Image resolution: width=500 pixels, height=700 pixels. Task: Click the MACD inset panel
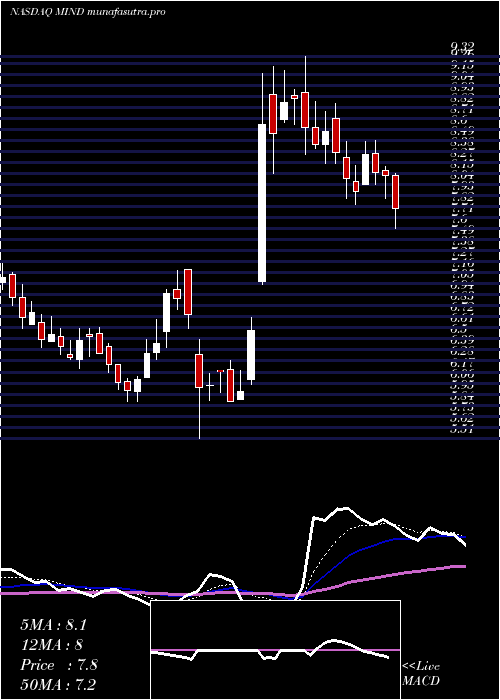[x=275, y=650]
